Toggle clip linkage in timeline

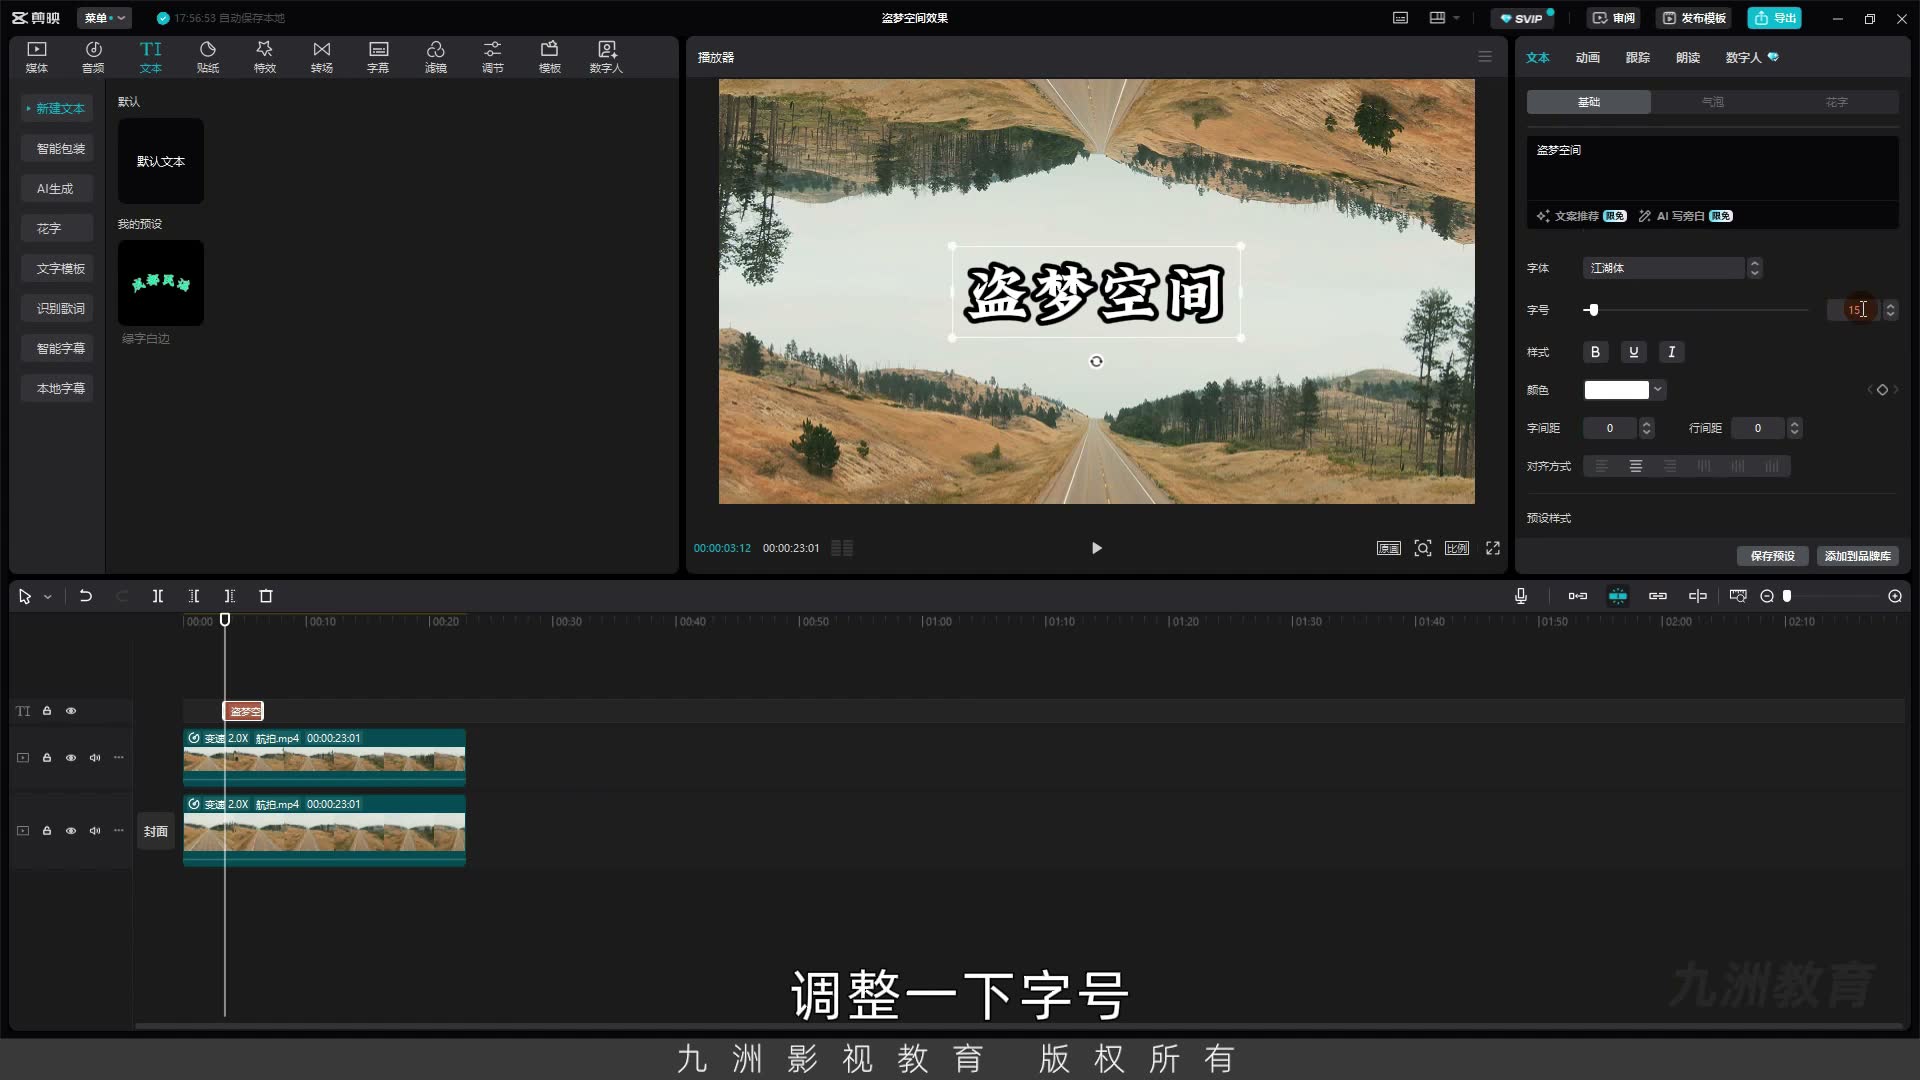1658,596
